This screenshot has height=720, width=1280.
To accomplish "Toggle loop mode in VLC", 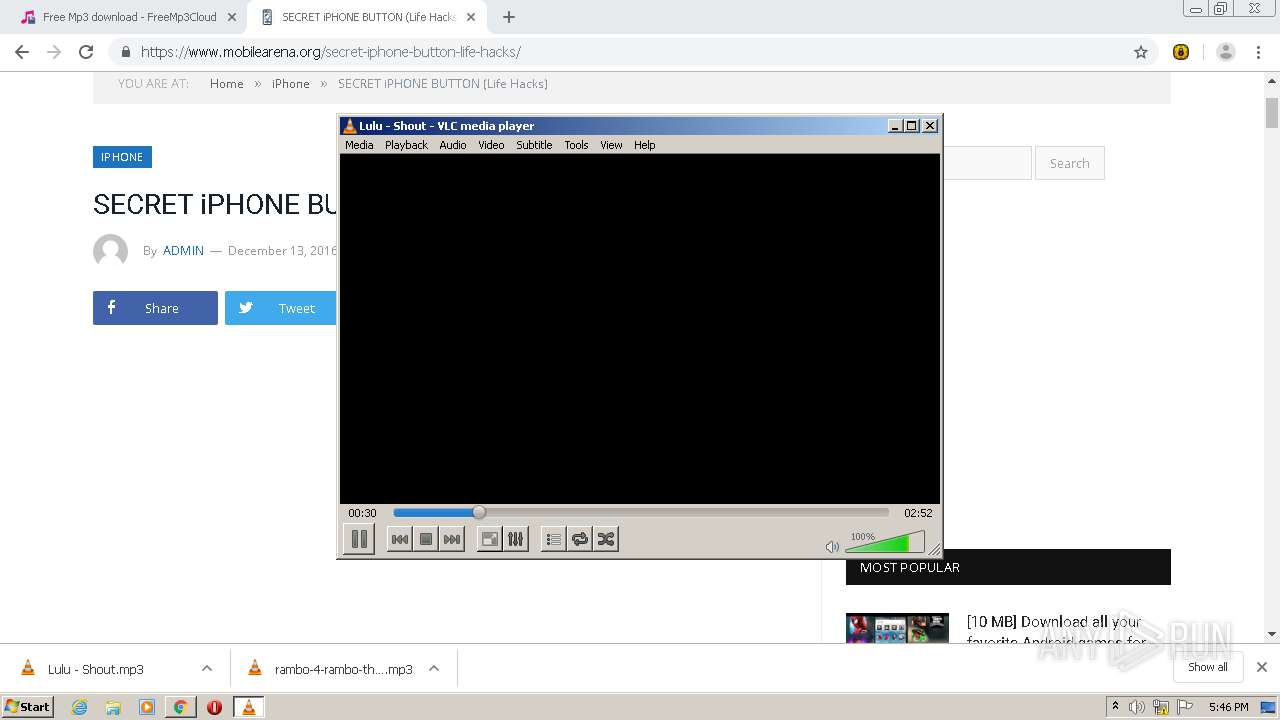I will [580, 539].
